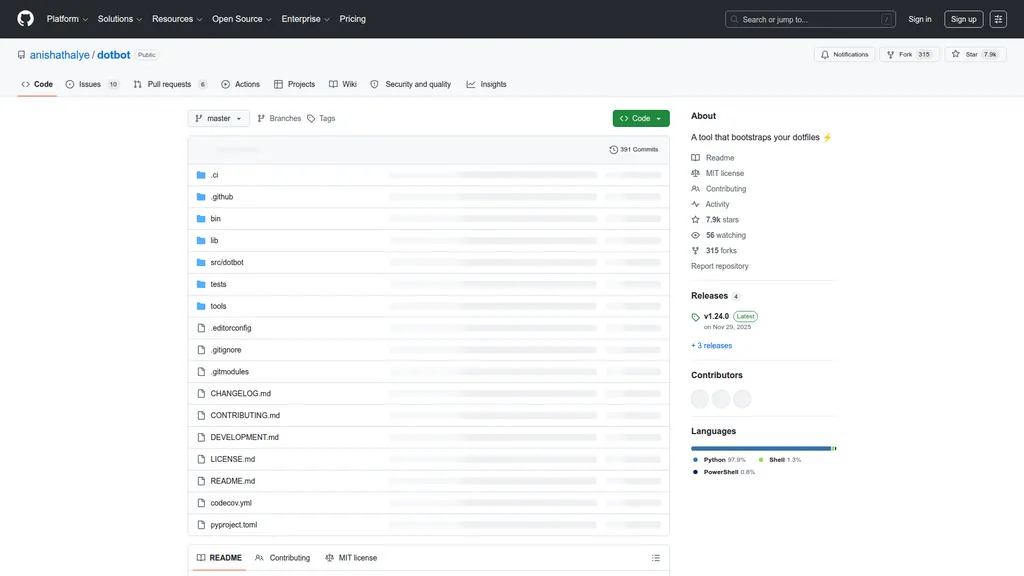Open the .editorconfig file

pos(231,328)
